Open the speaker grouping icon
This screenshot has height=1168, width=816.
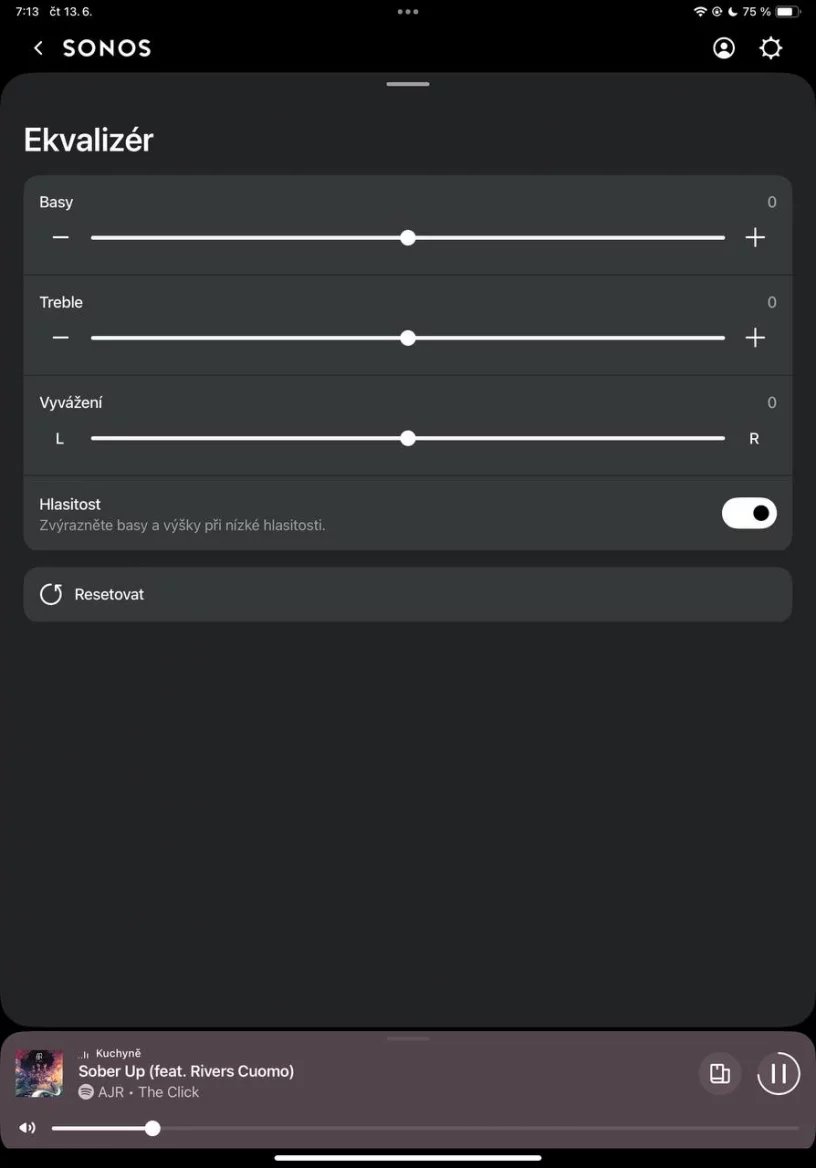(719, 1074)
